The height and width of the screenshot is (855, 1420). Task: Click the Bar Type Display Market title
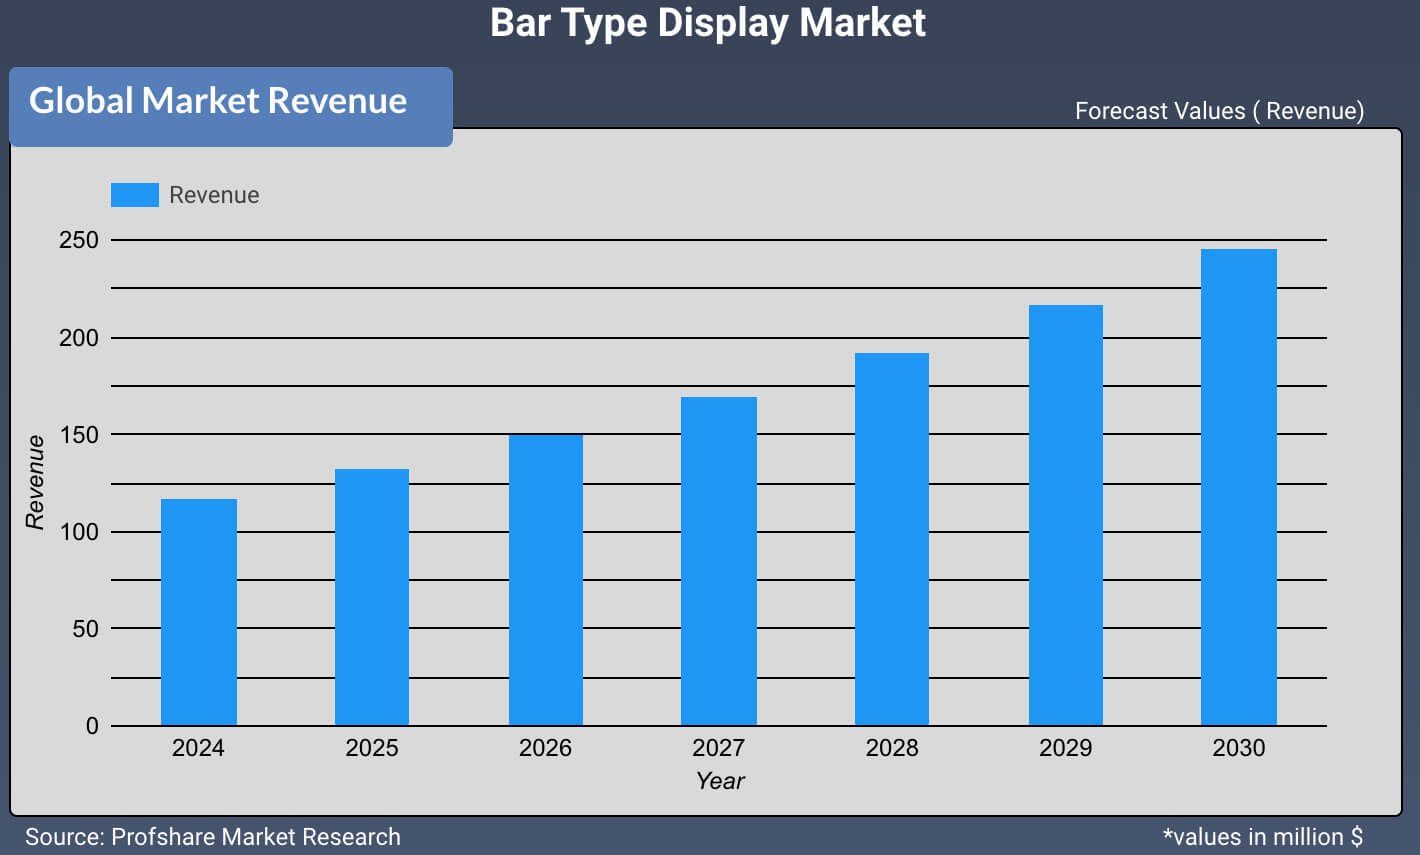(x=708, y=23)
